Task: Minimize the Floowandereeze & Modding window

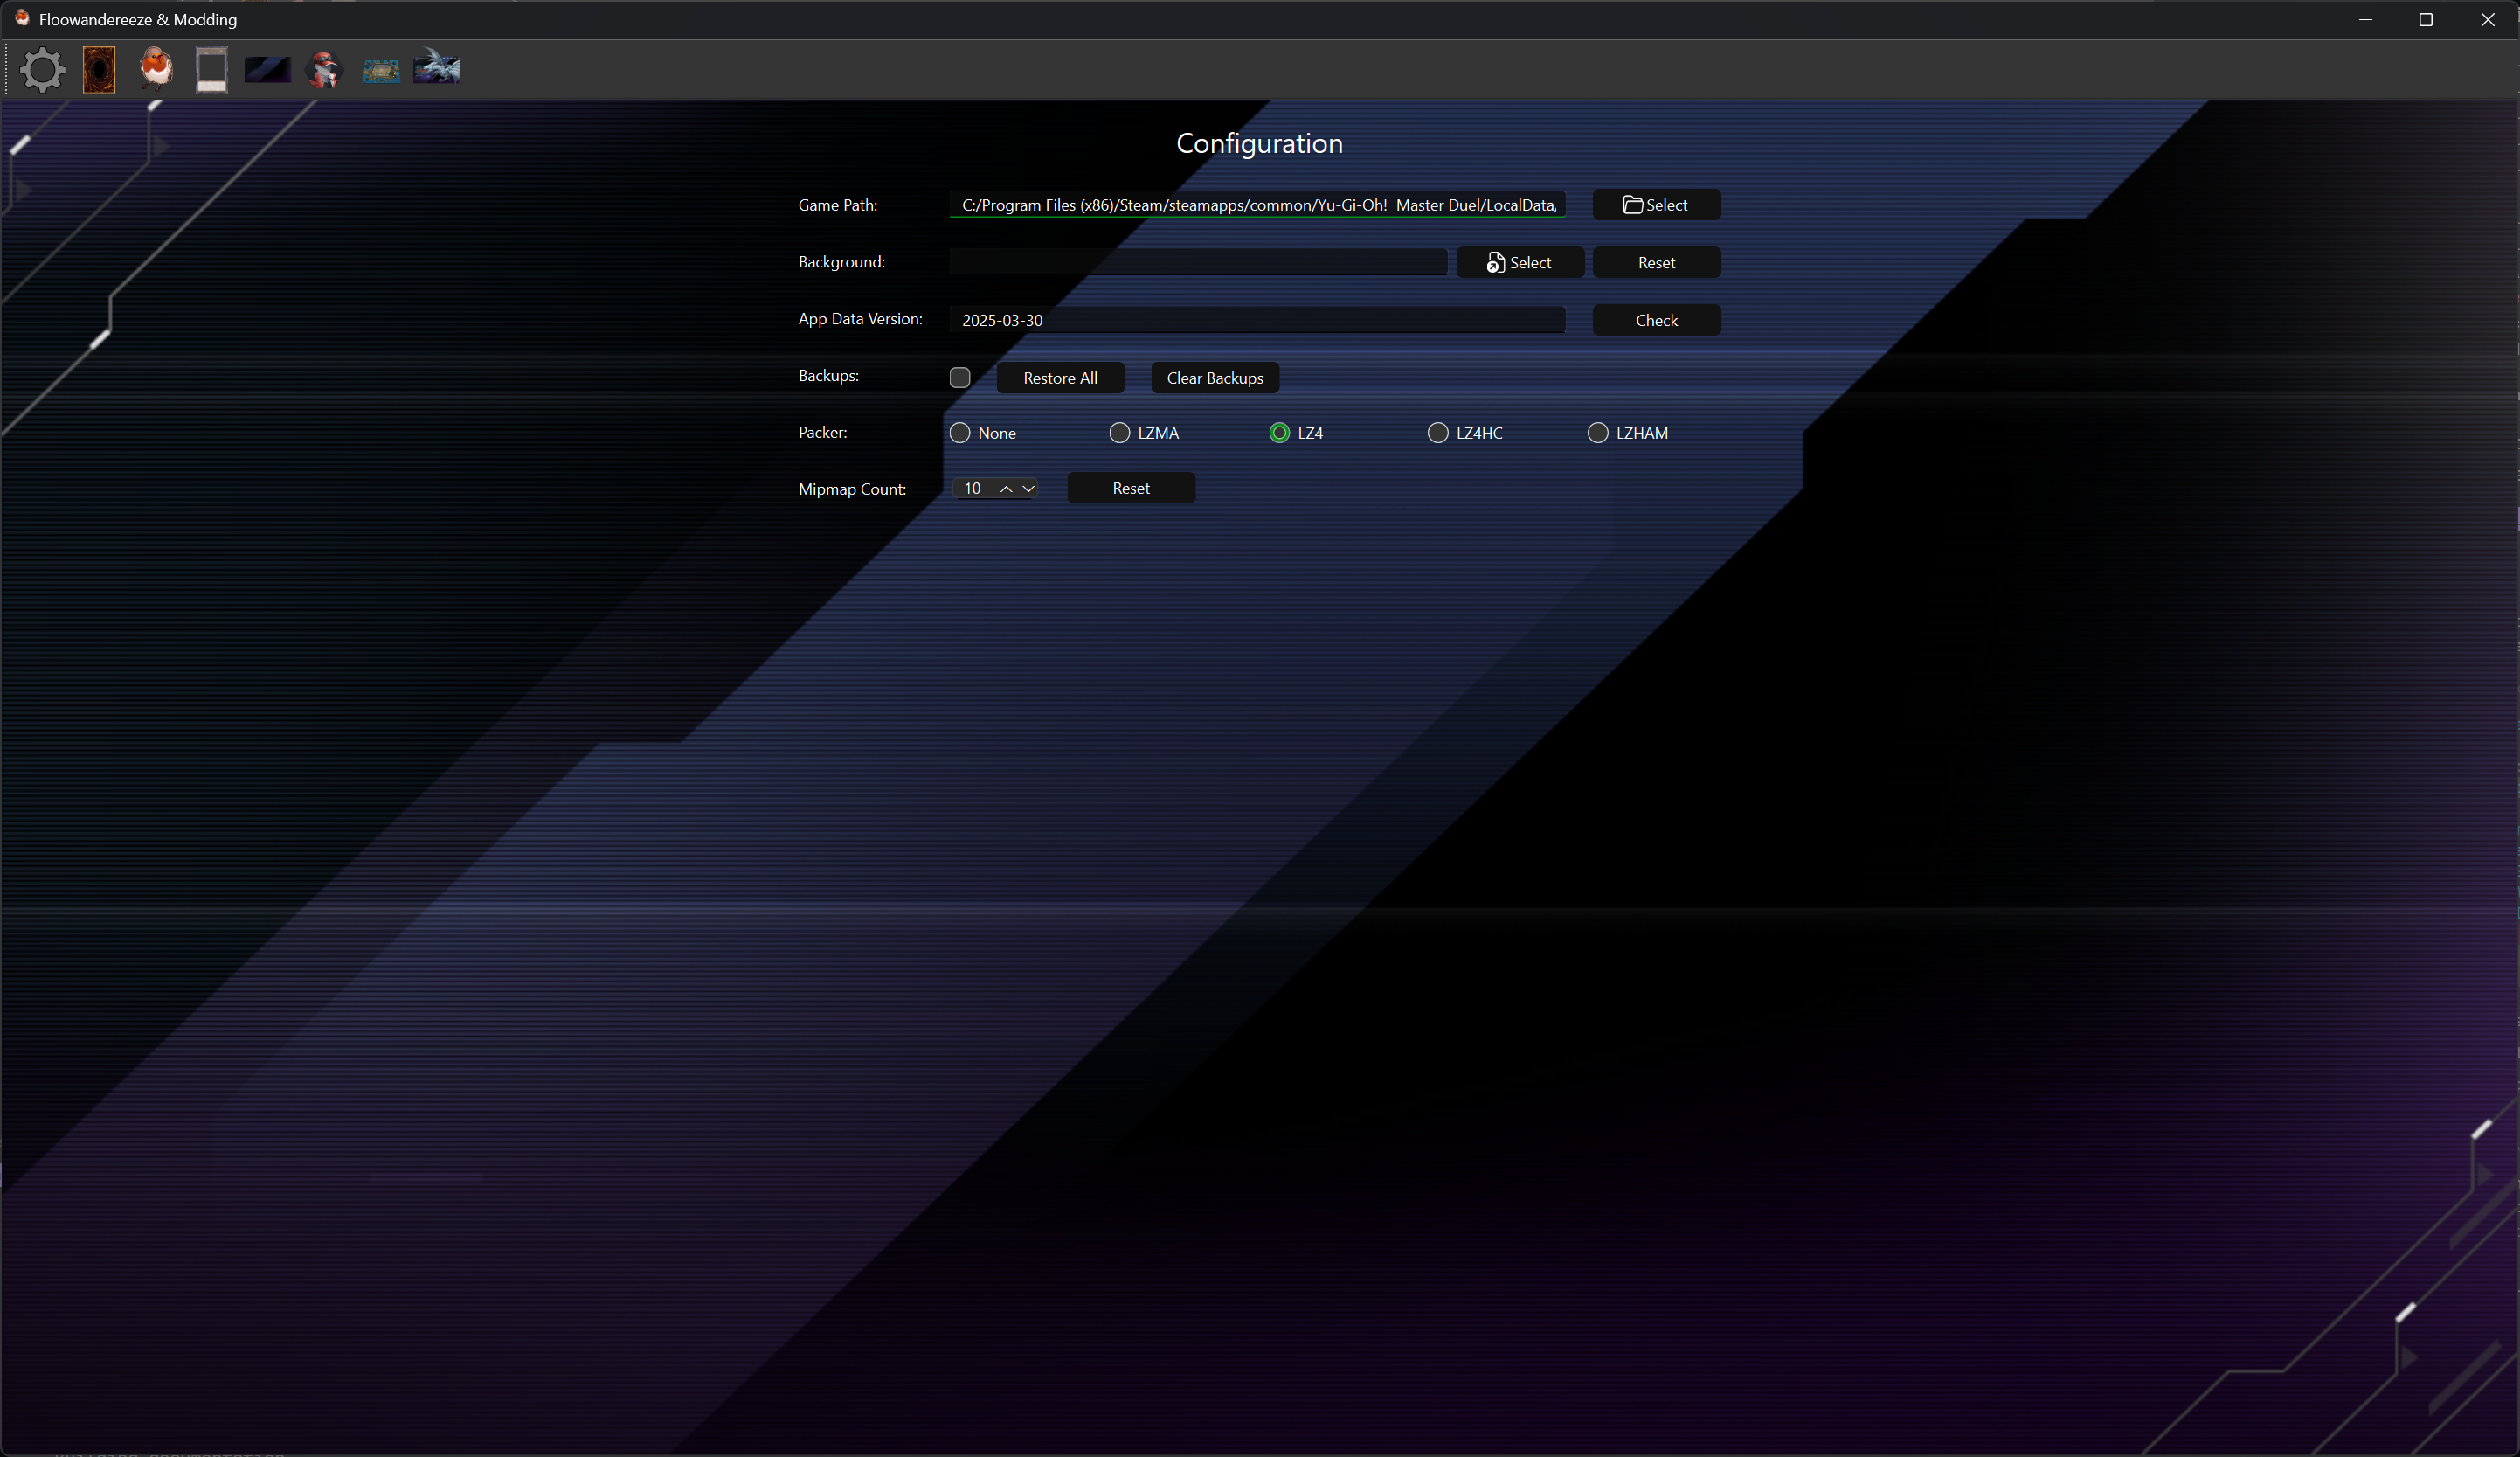Action: tap(2365, 20)
